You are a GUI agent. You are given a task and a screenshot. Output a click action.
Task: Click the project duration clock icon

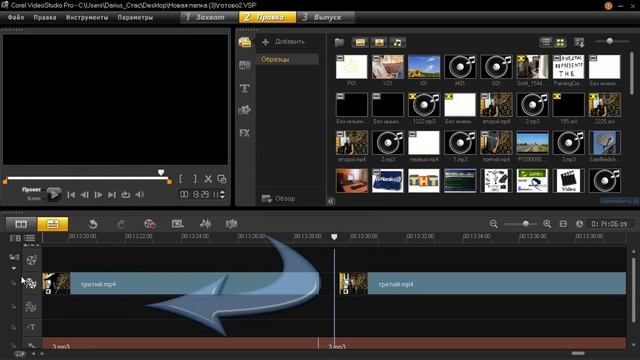[x=579, y=224]
